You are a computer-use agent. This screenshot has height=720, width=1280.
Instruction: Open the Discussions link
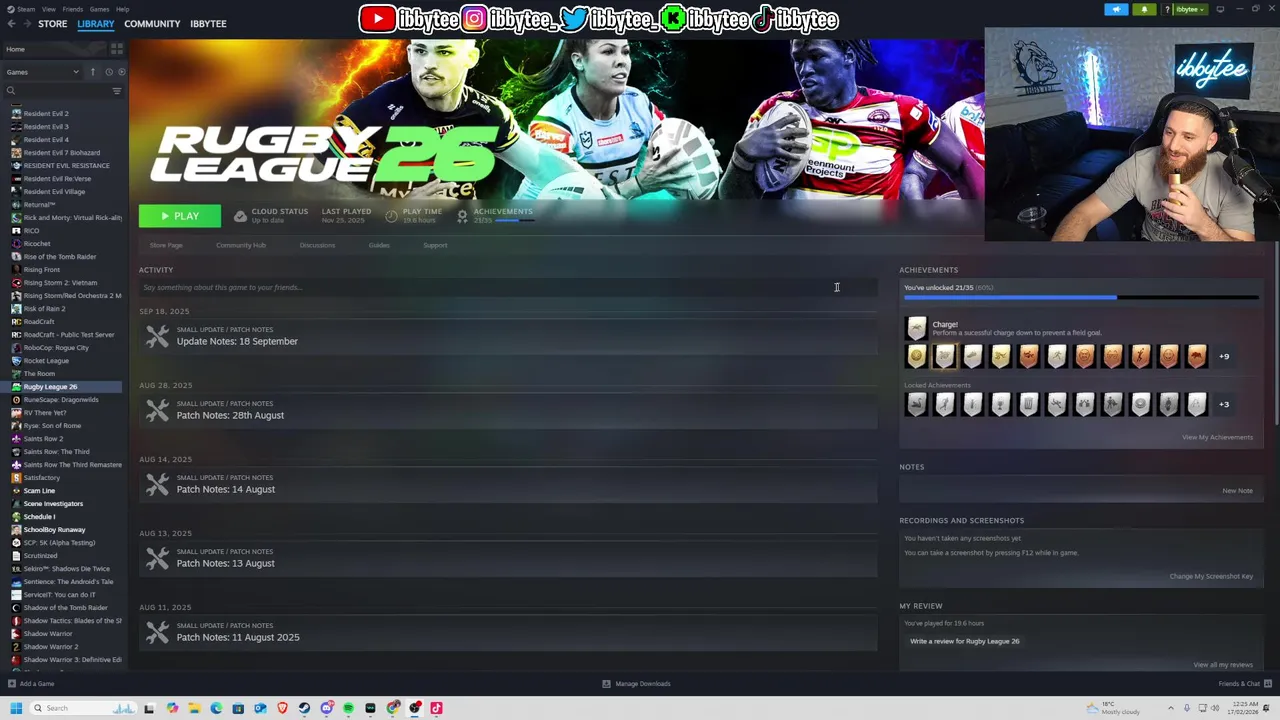click(317, 245)
